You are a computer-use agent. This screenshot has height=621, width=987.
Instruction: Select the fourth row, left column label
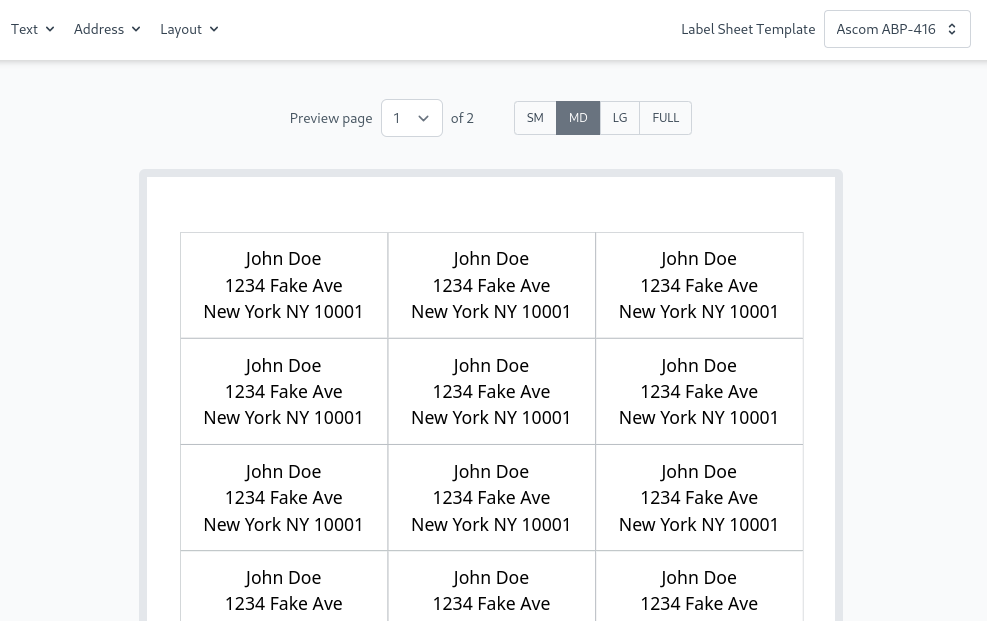point(284,590)
